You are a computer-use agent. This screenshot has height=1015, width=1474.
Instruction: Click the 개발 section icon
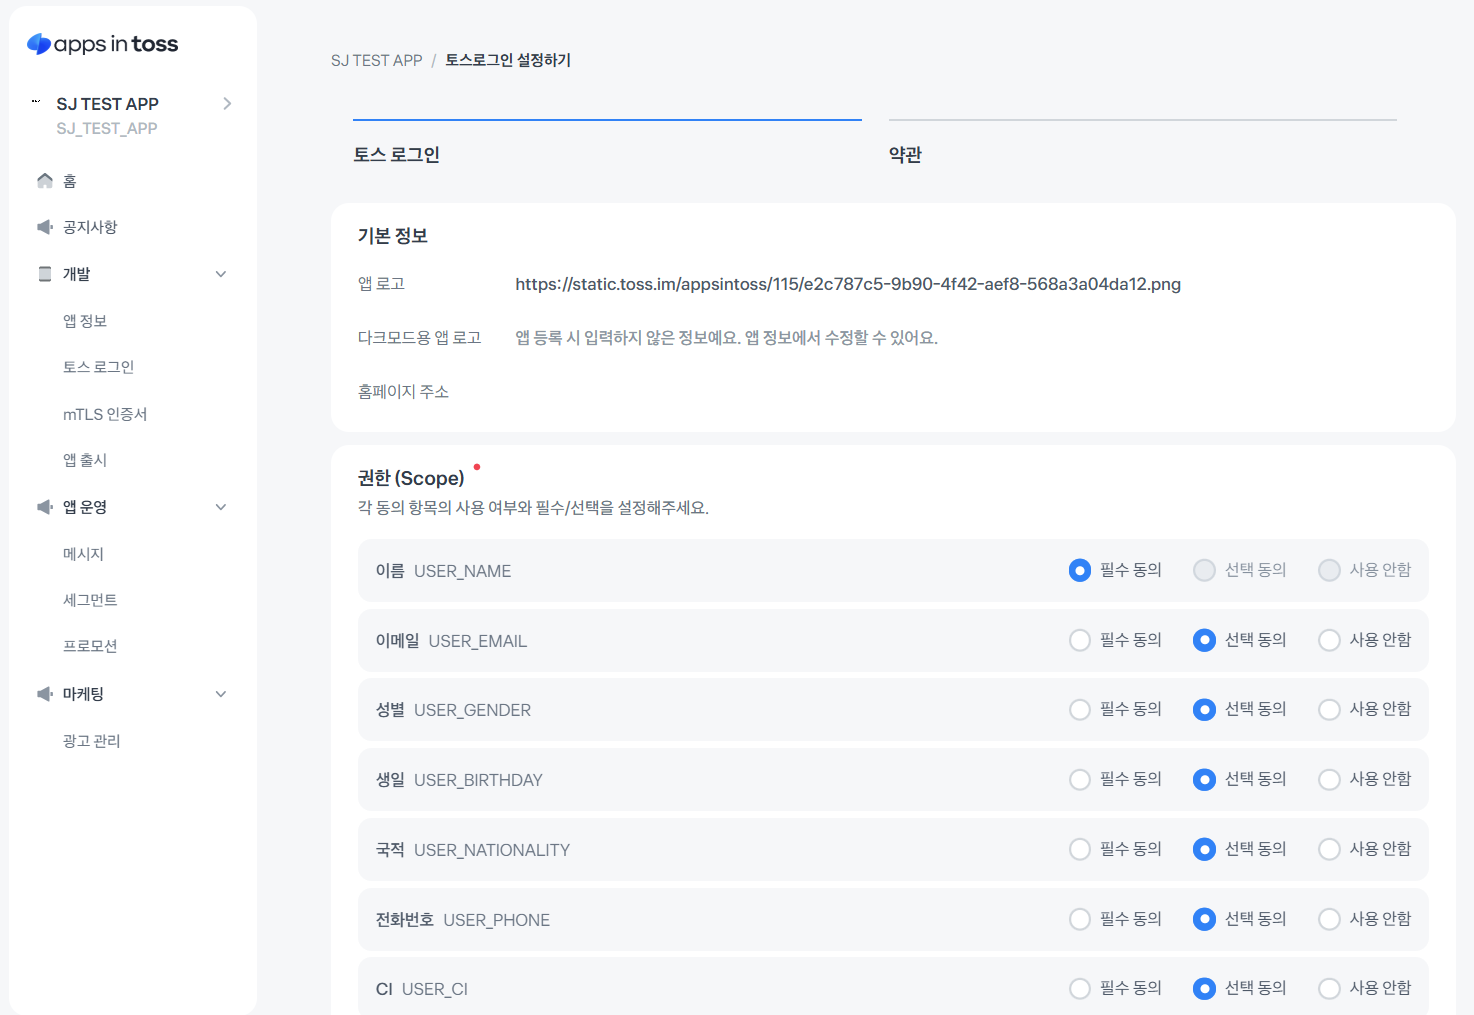[45, 274]
